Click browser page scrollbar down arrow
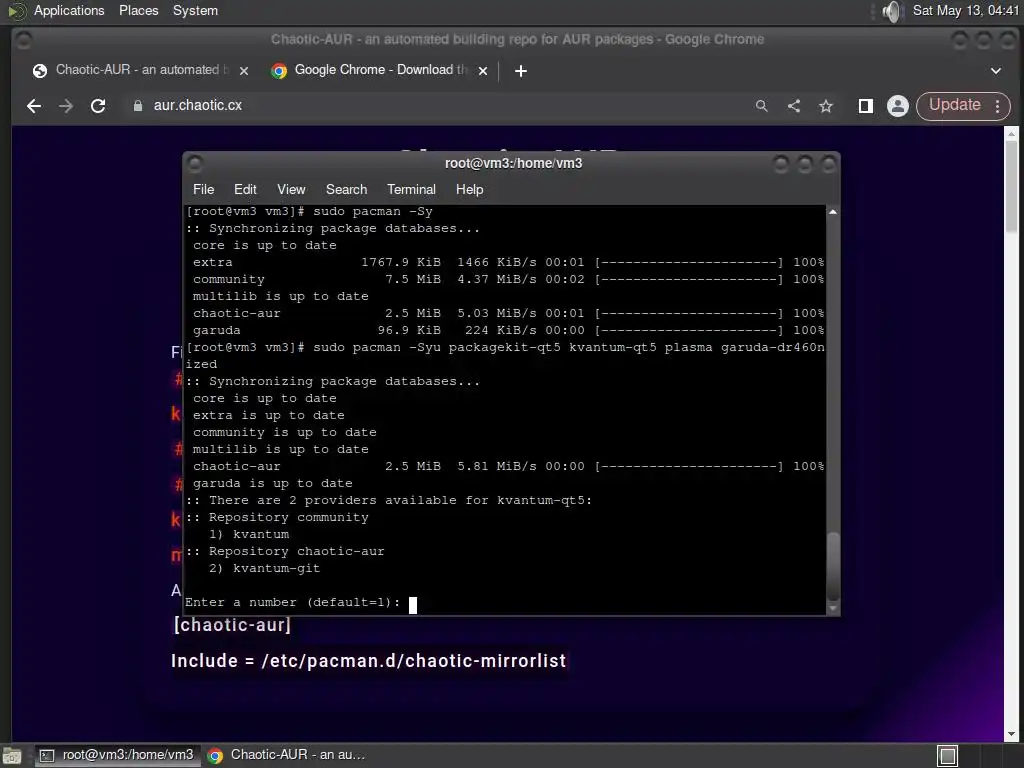1024x768 pixels. pos(1011,734)
